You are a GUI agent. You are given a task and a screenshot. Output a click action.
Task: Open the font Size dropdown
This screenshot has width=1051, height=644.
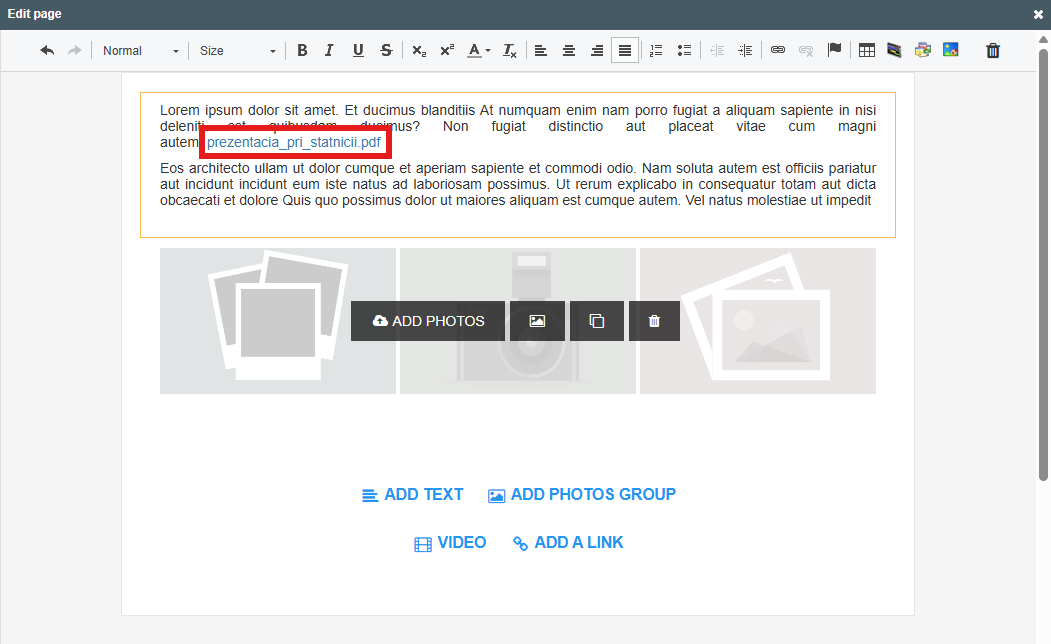pyautogui.click(x=237, y=51)
